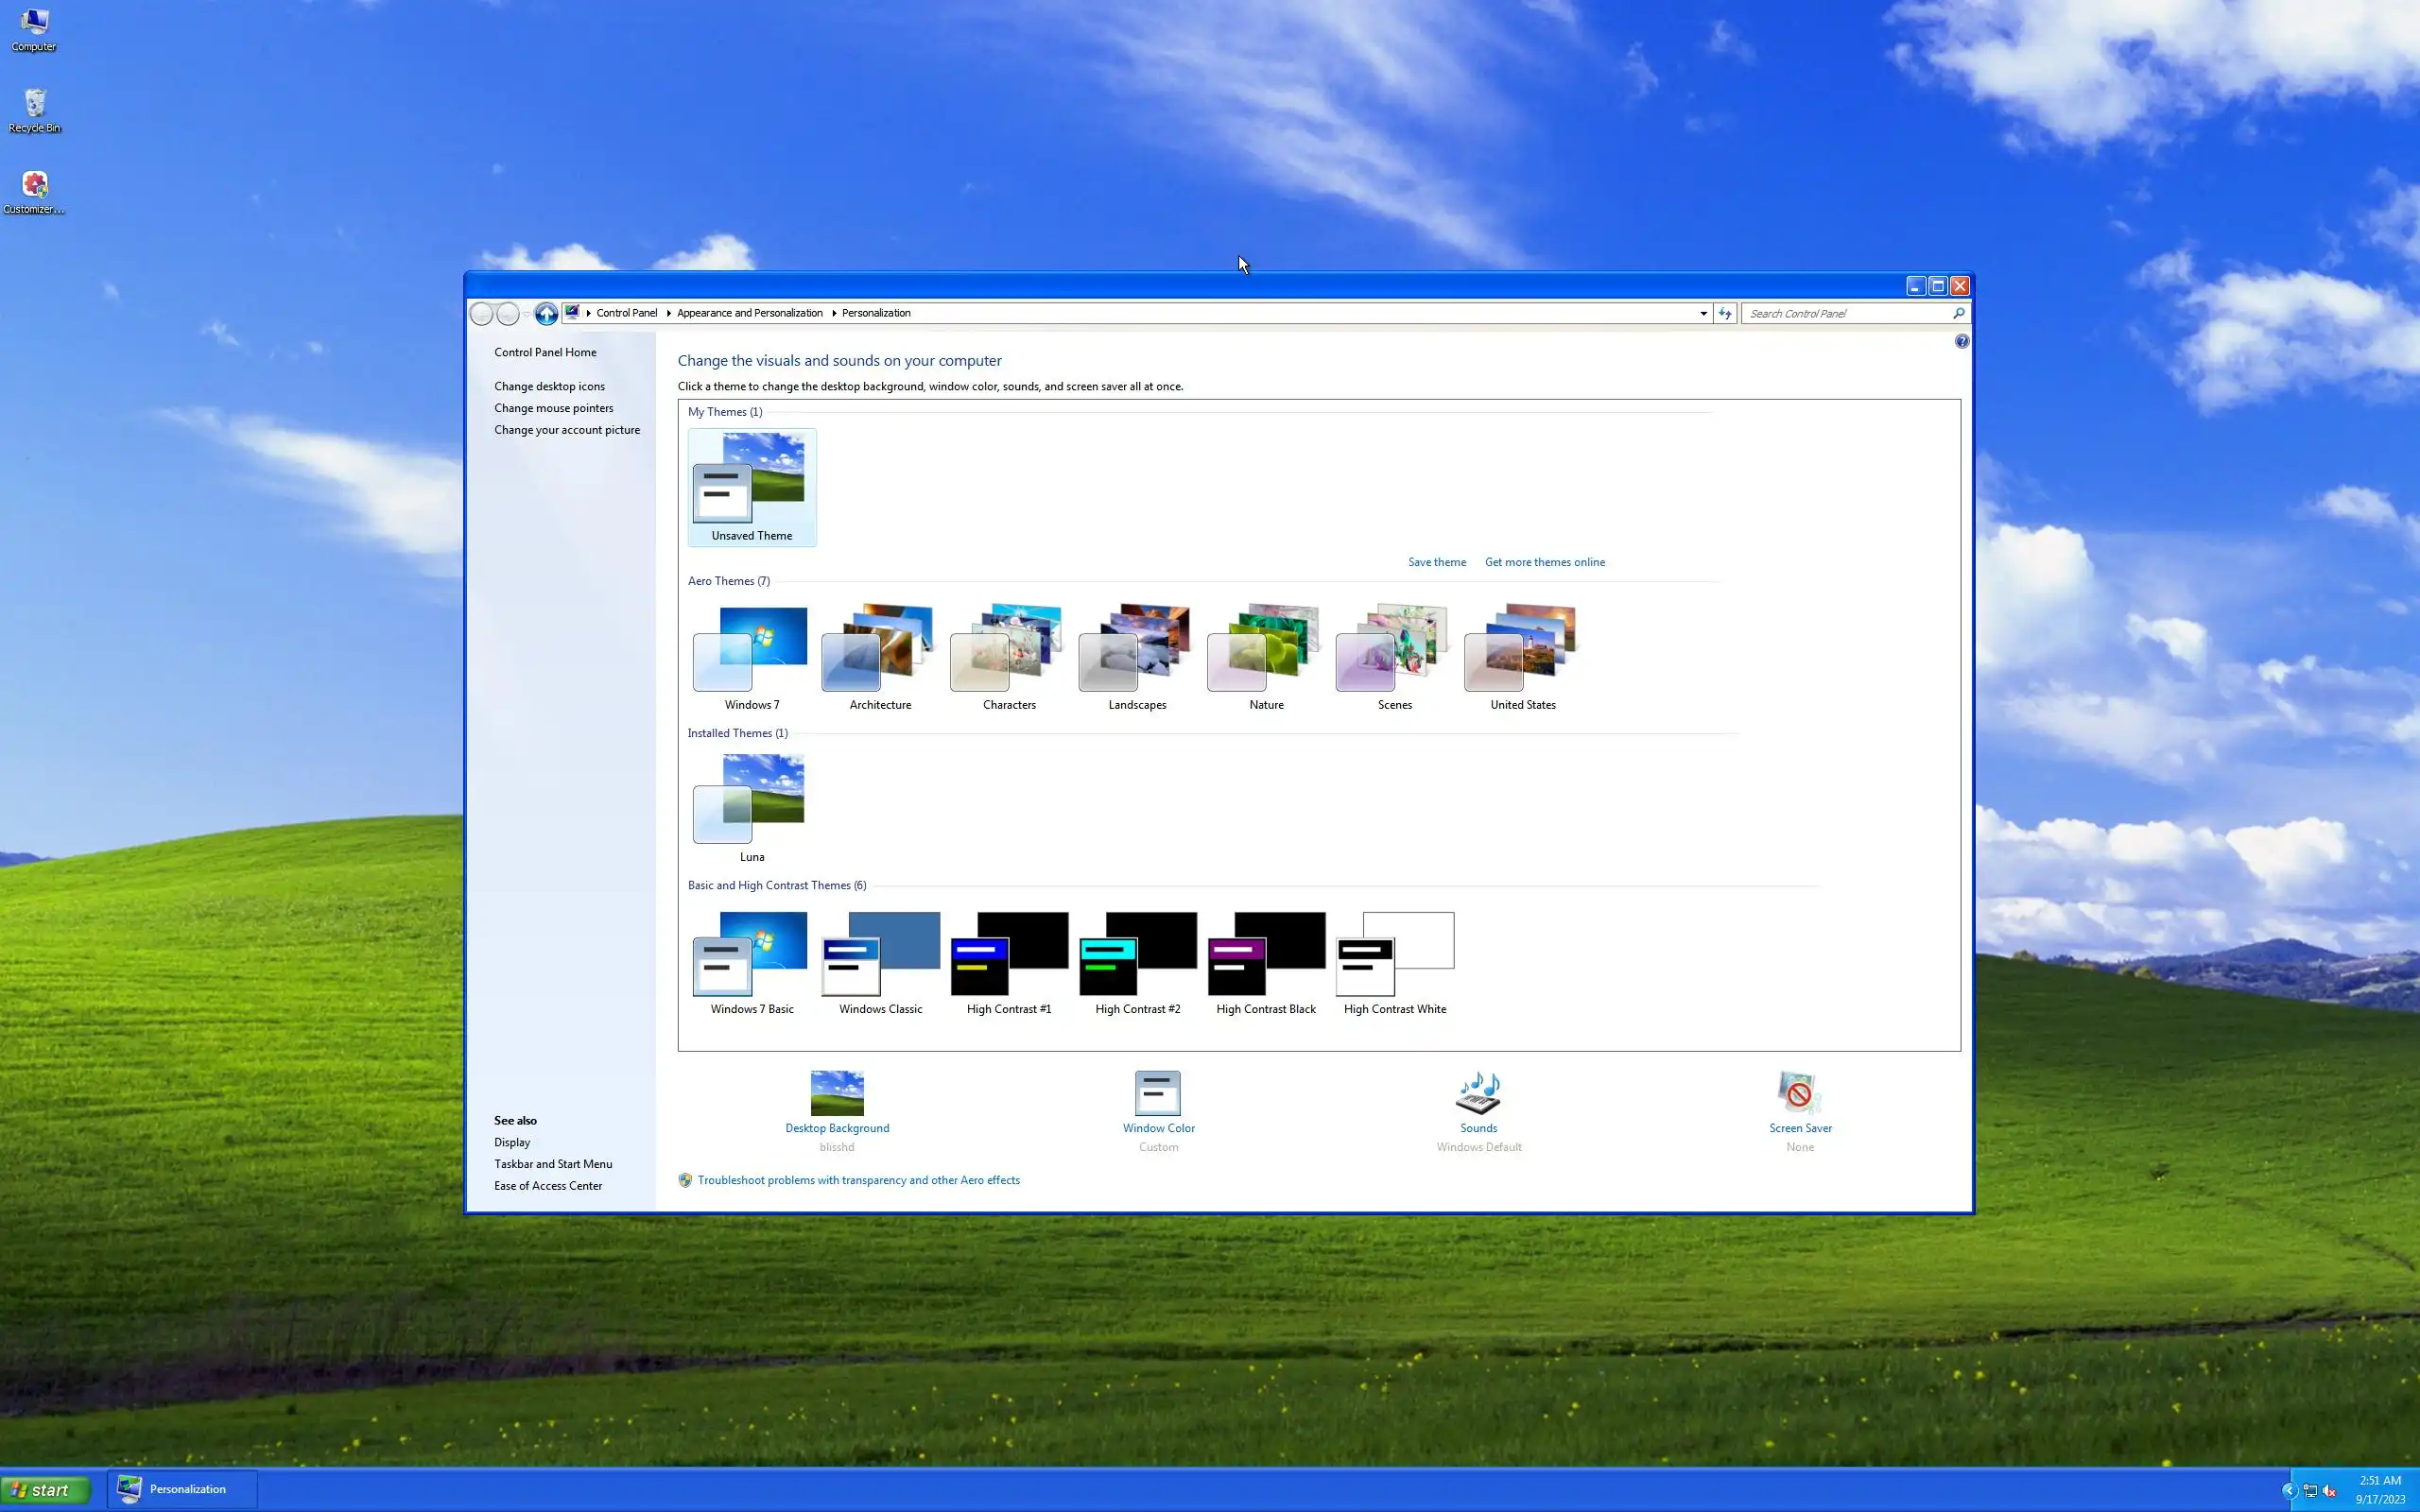Viewport: 2420px width, 1512px height.
Task: Open the start menu
Action: coord(44,1490)
